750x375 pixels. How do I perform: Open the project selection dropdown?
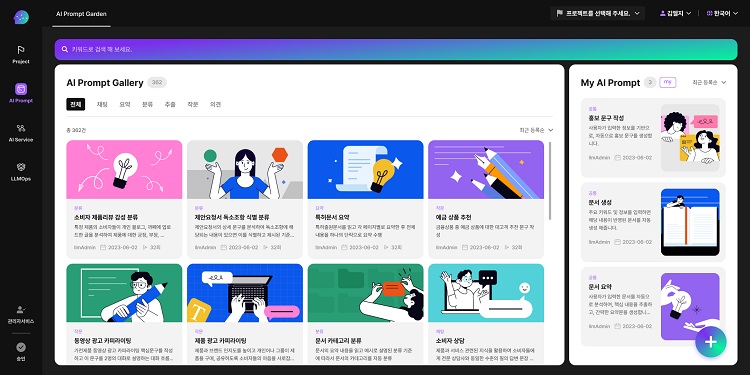tap(597, 13)
